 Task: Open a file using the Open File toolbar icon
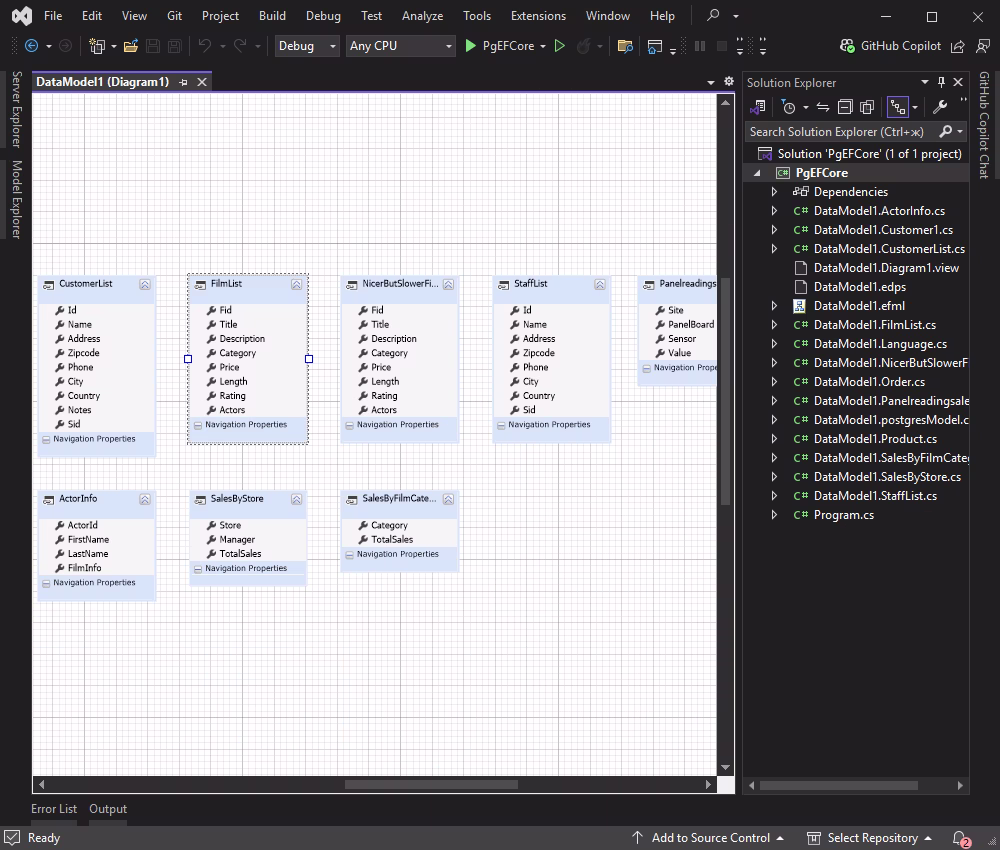(x=130, y=46)
